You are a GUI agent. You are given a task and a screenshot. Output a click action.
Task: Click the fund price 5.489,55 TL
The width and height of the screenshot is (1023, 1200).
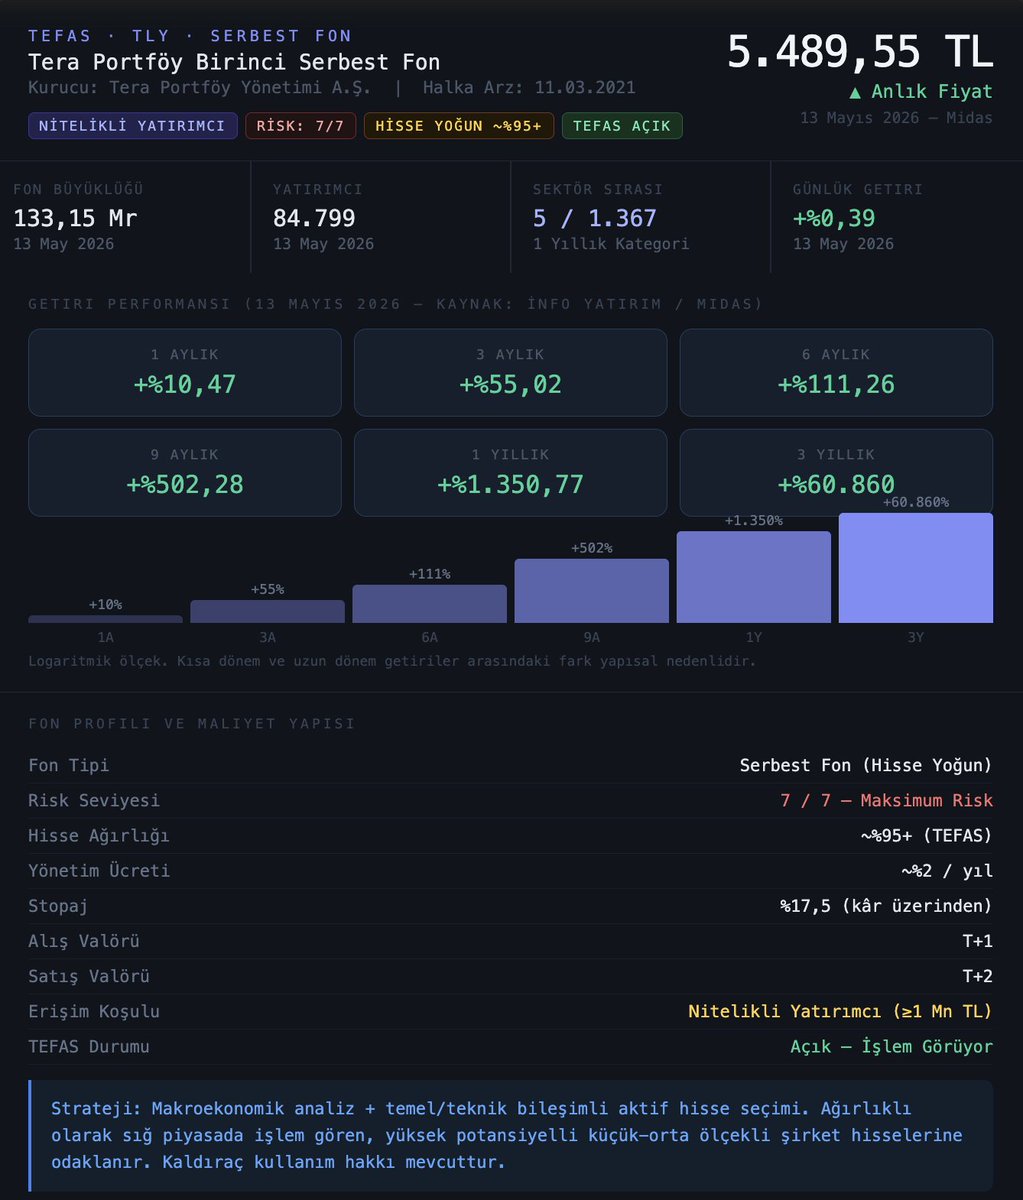point(859,52)
